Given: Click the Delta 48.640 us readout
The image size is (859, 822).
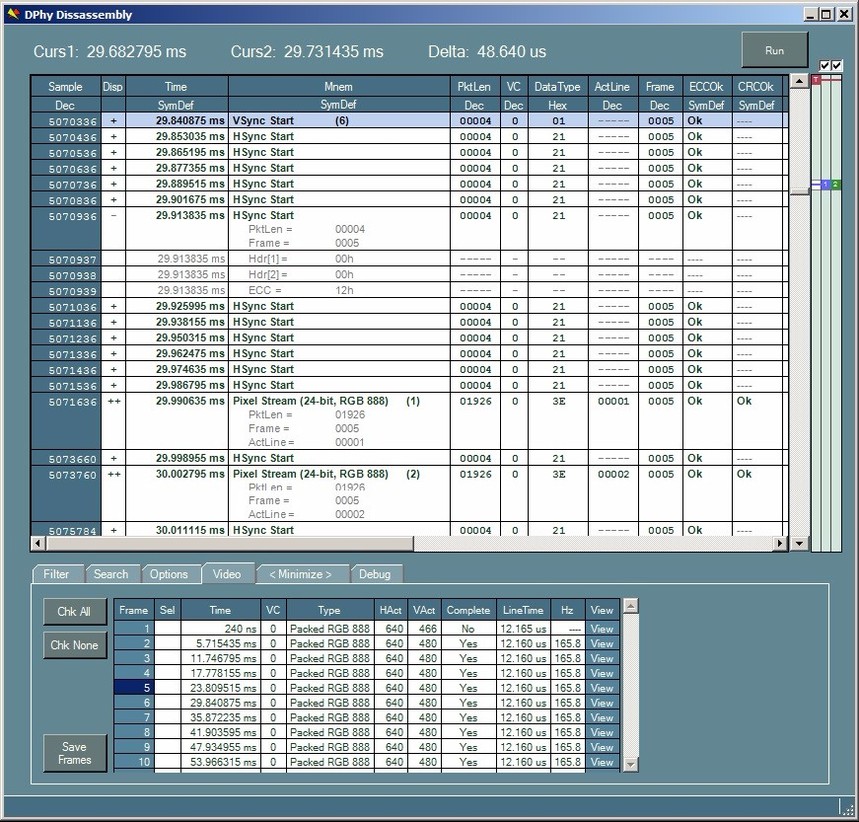Looking at the screenshot, I should [x=487, y=52].
